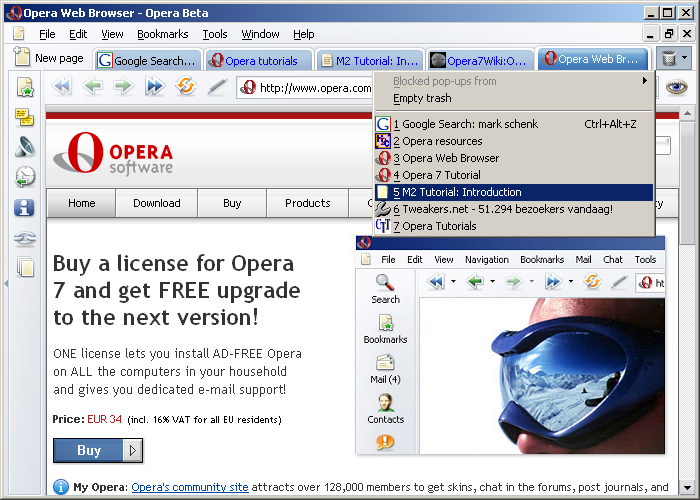
Task: Reload the page with the orange Reload icon
Action: (x=185, y=87)
